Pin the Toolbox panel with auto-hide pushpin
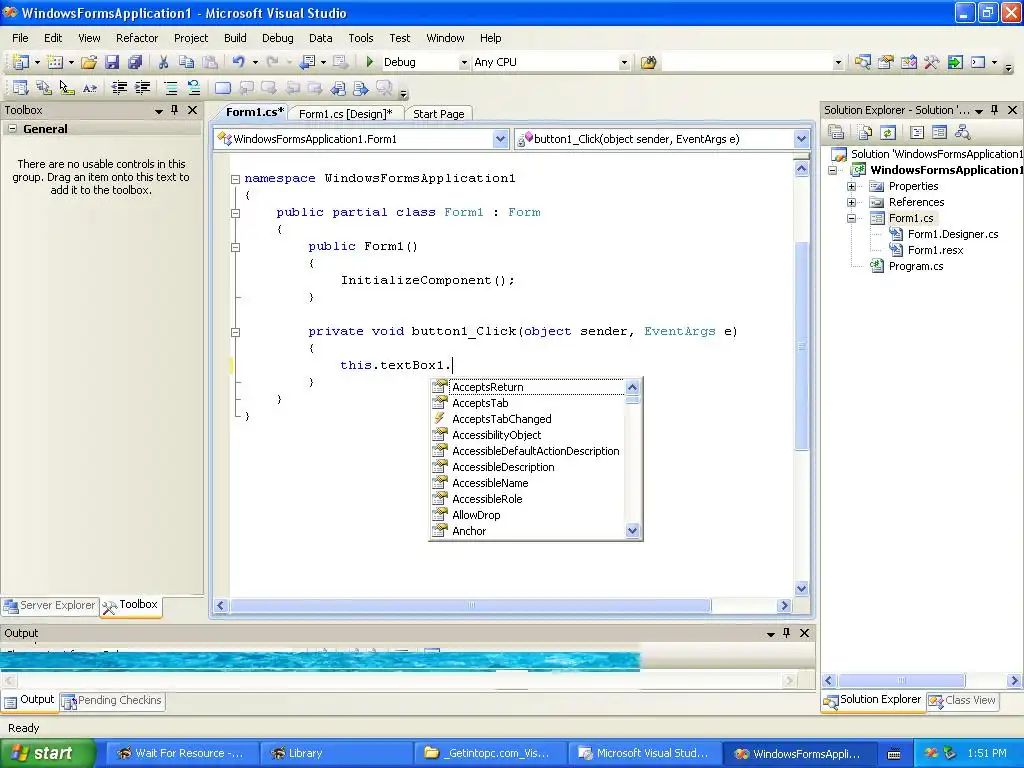 (174, 110)
